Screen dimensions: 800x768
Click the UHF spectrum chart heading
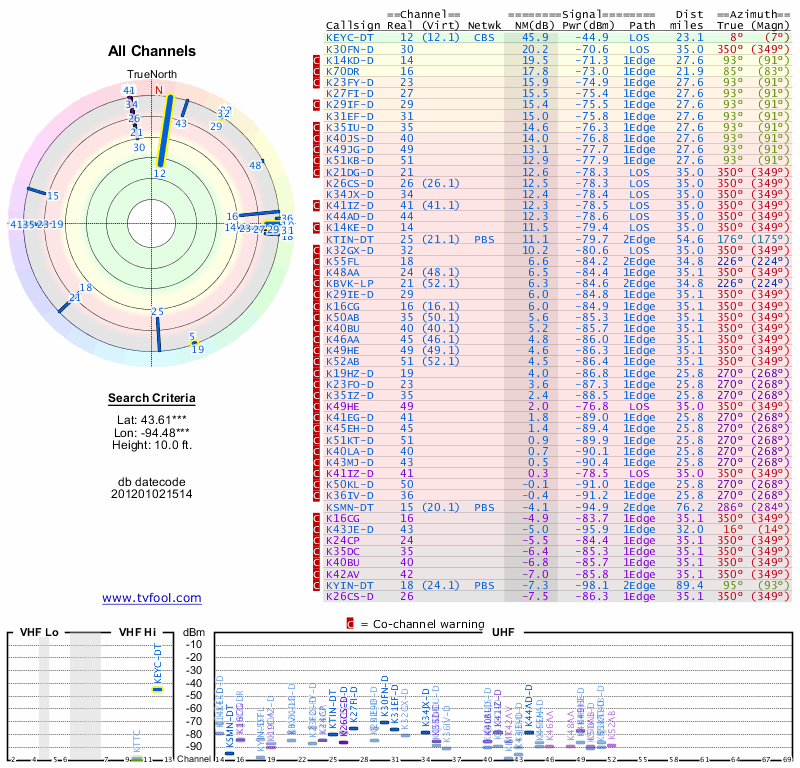click(503, 633)
